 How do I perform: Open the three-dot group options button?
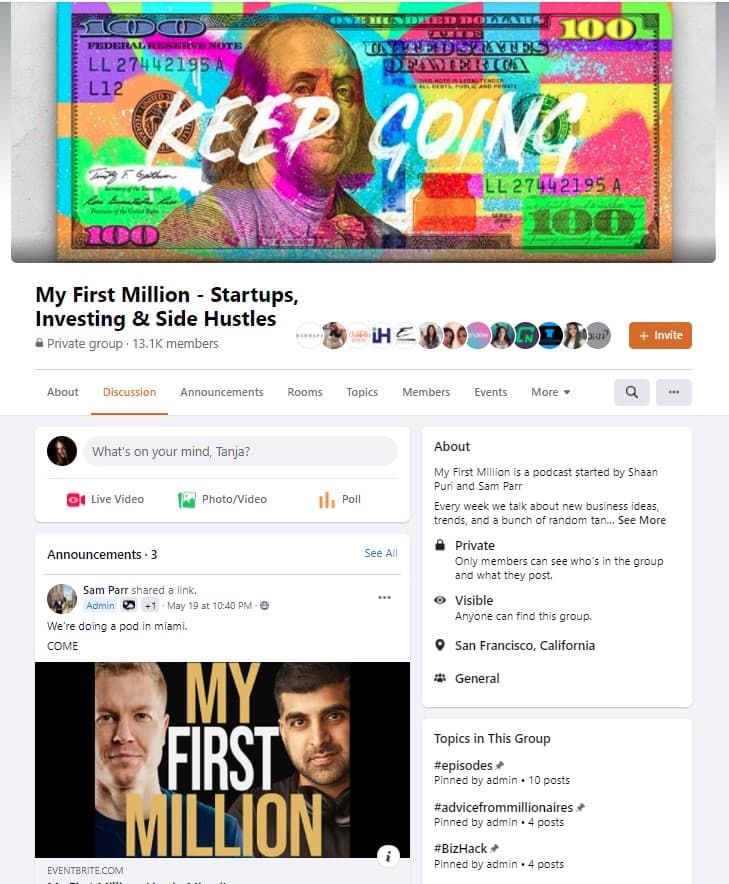[674, 392]
